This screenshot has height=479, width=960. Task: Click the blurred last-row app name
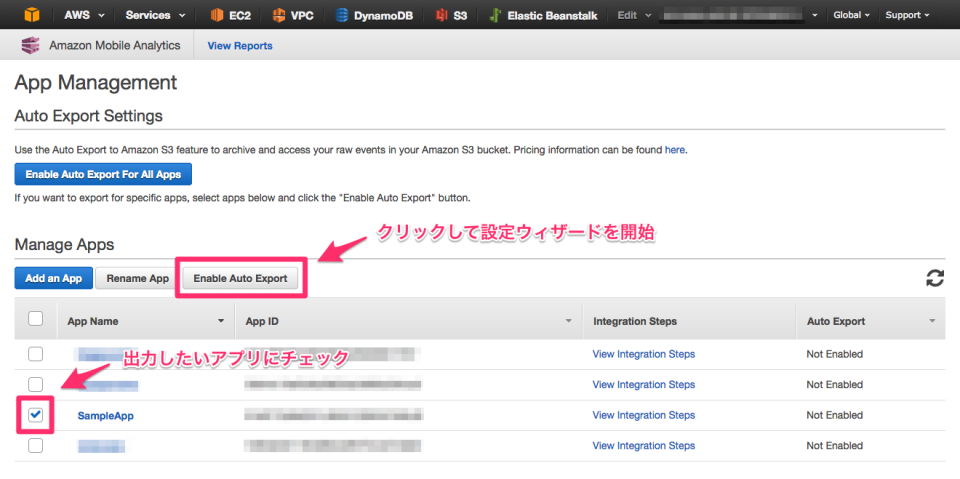click(102, 445)
